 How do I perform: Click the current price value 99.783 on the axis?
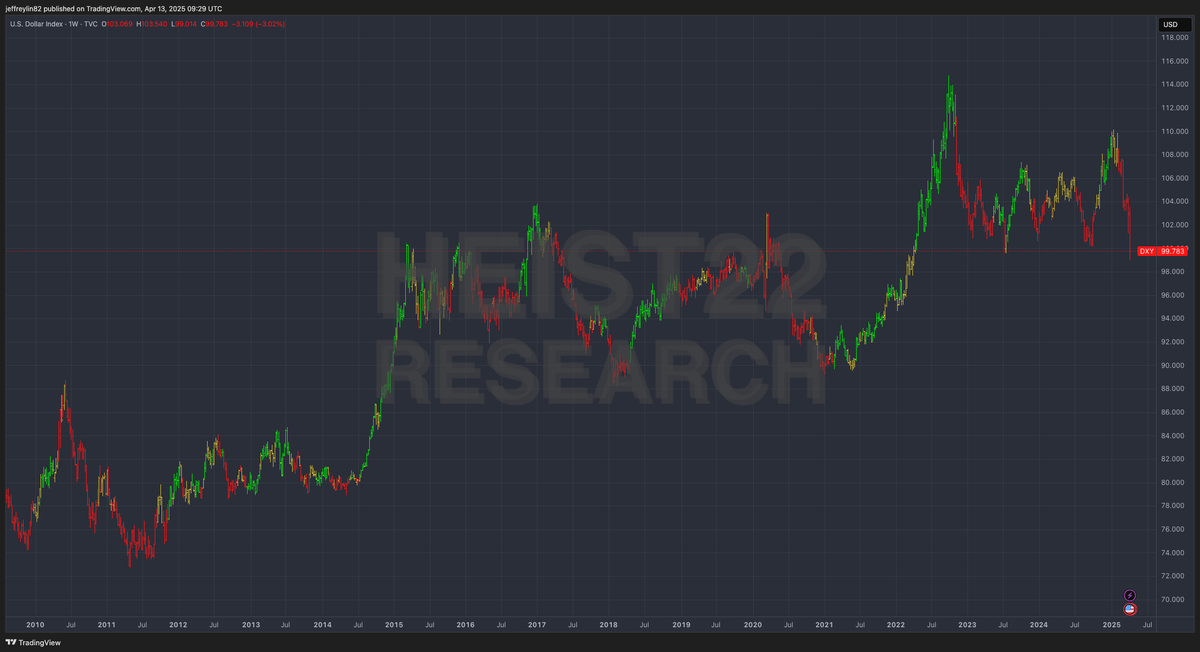pos(1171,251)
